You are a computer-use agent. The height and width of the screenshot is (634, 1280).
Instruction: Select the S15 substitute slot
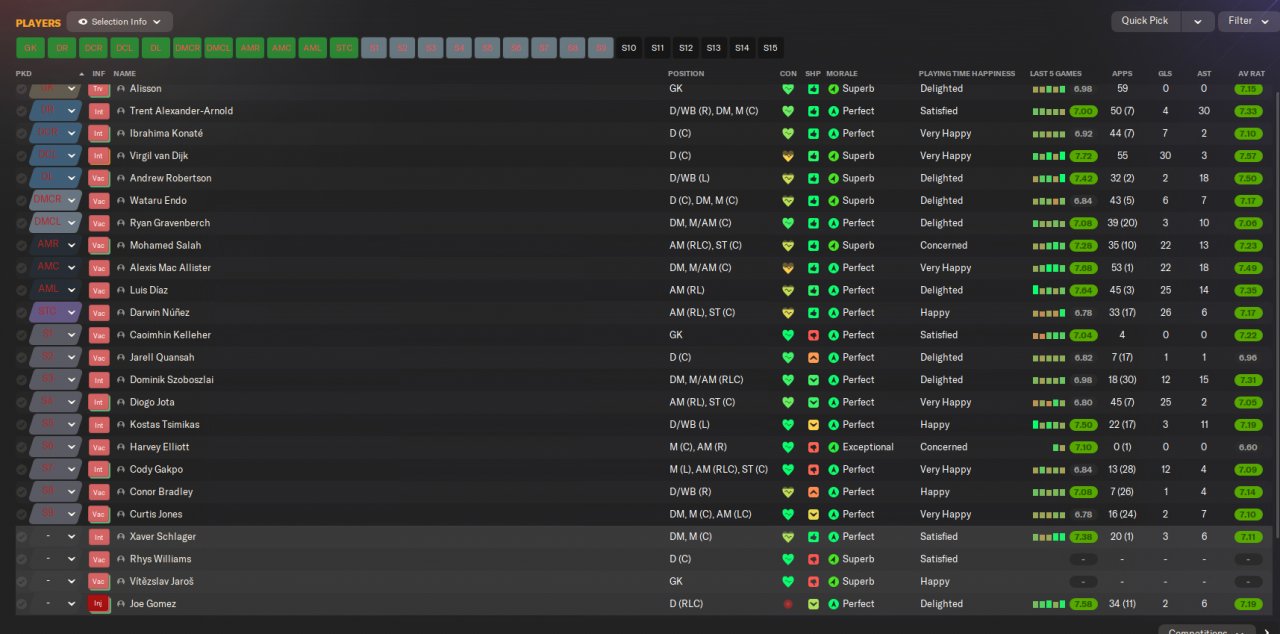pos(770,48)
